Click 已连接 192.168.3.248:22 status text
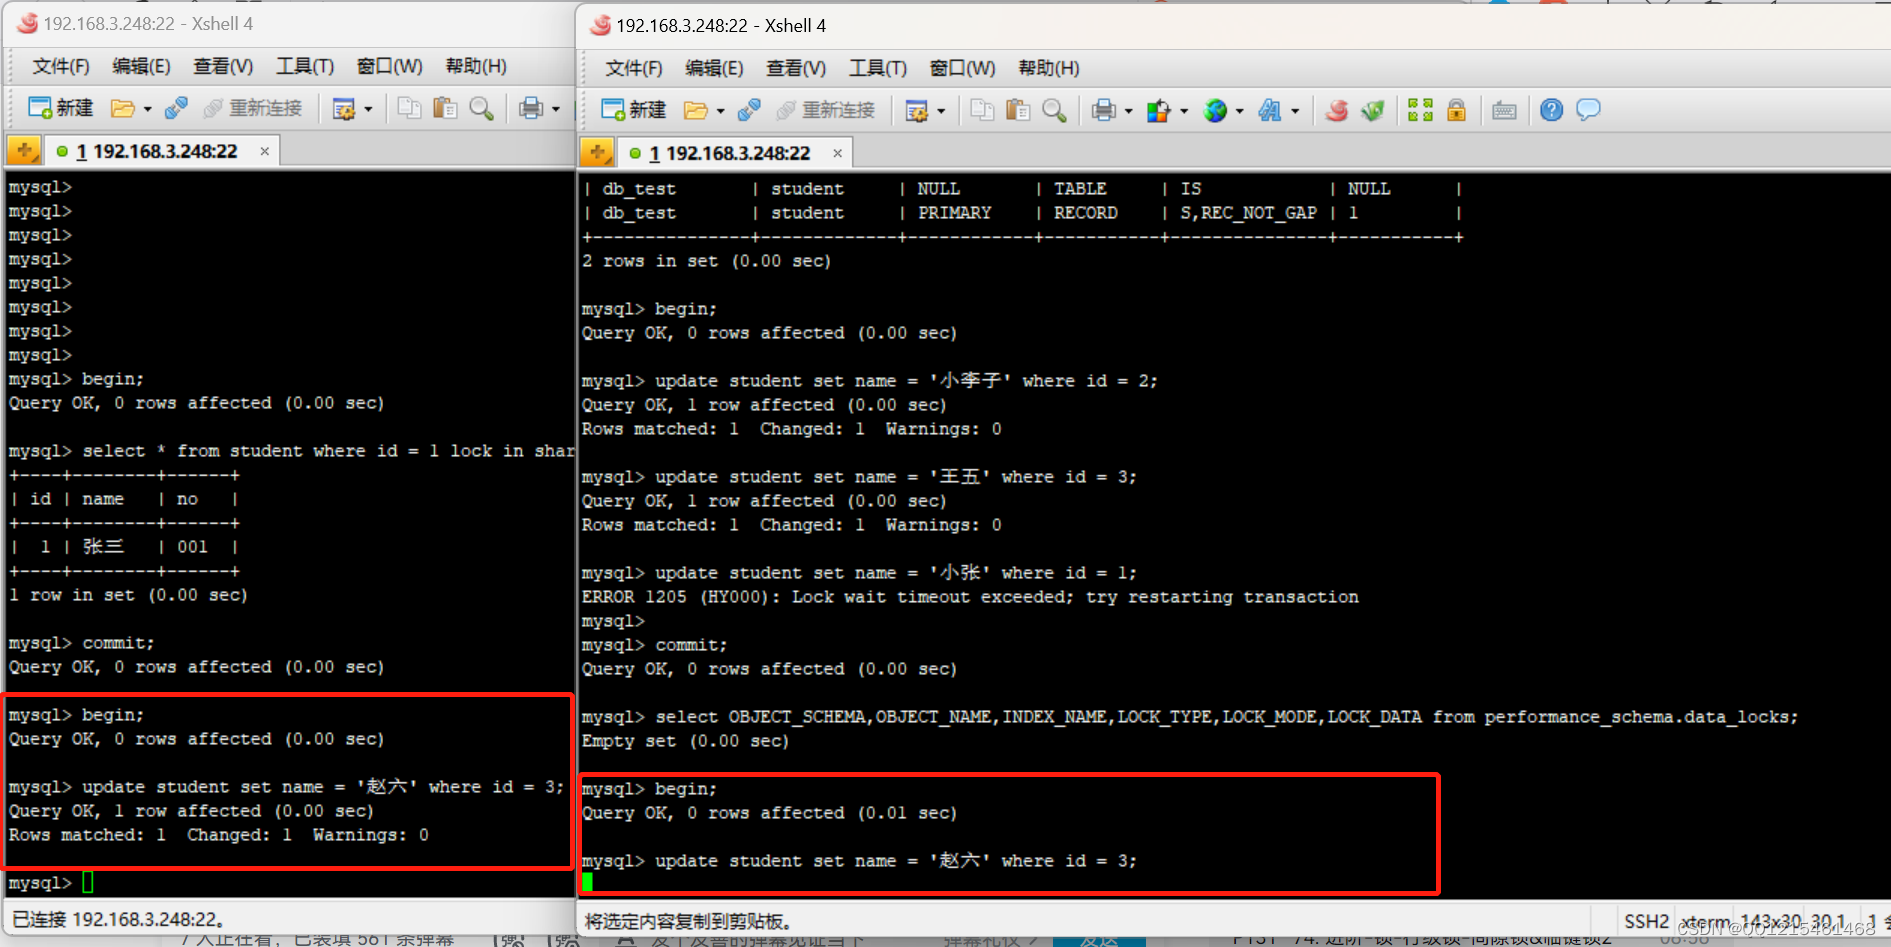This screenshot has height=947, width=1891. (118, 919)
